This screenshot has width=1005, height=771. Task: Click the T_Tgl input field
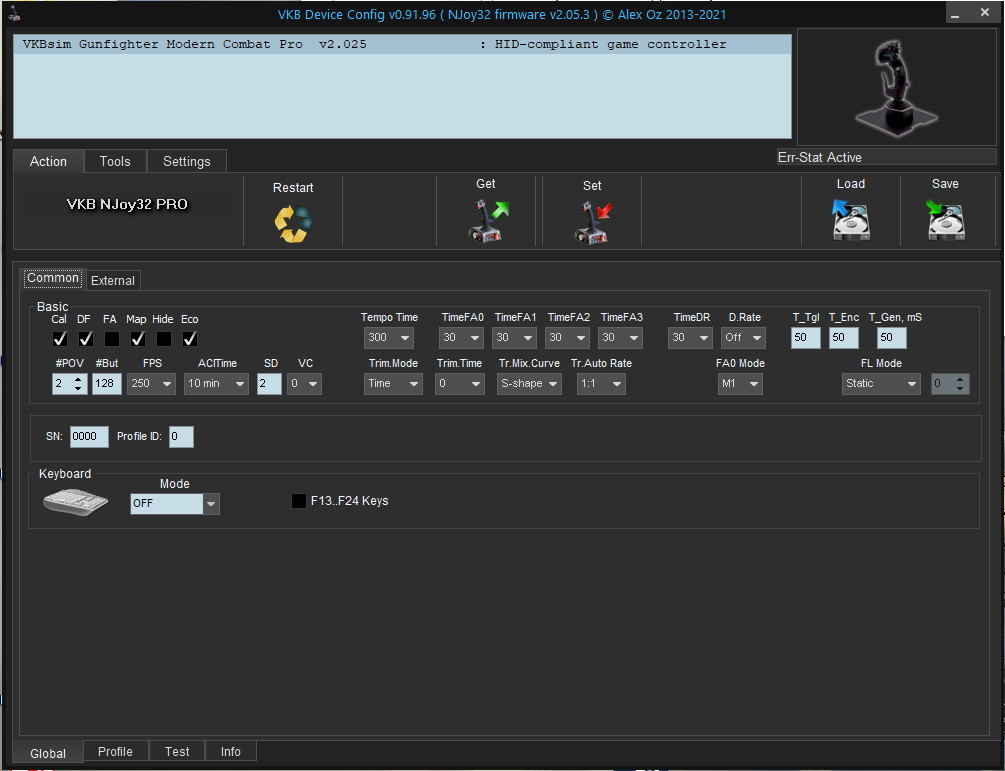(x=806, y=338)
